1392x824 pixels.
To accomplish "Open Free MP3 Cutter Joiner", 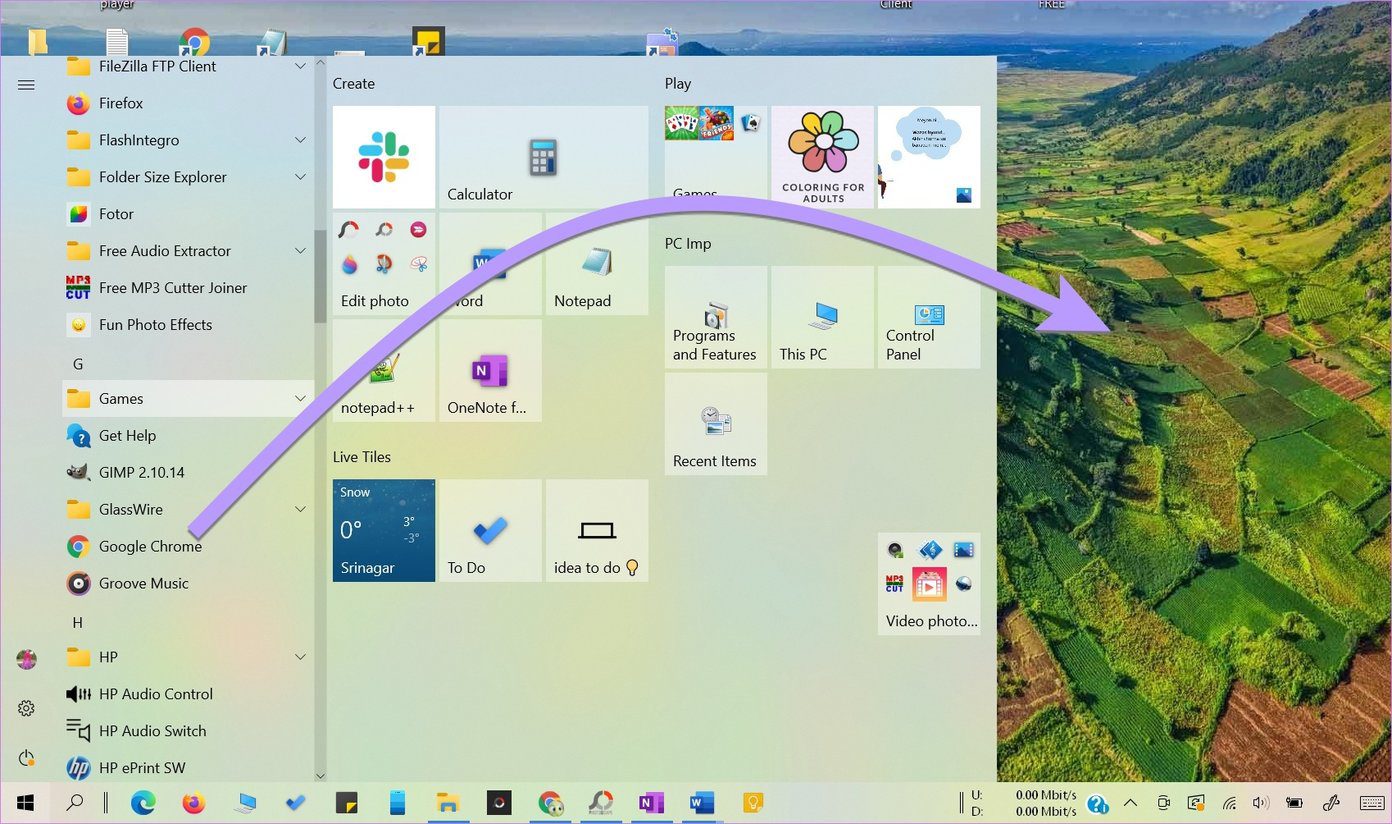I will [x=187, y=288].
